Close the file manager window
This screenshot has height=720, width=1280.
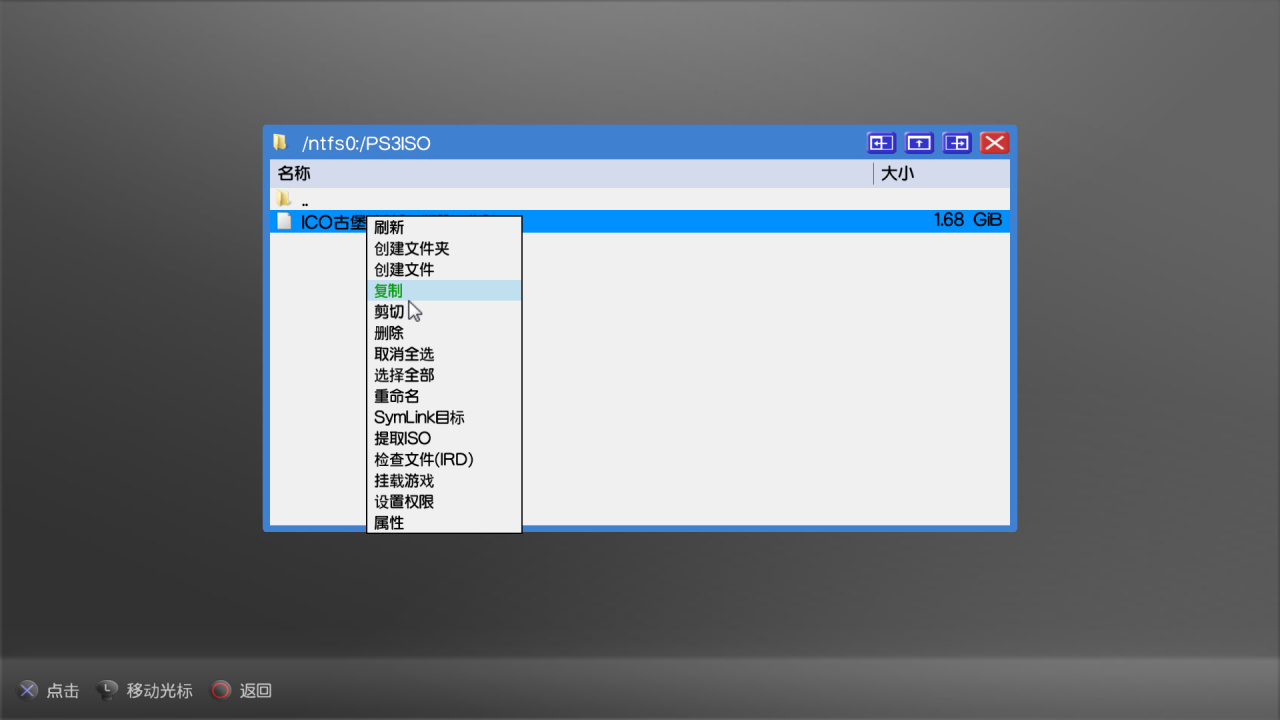994,143
